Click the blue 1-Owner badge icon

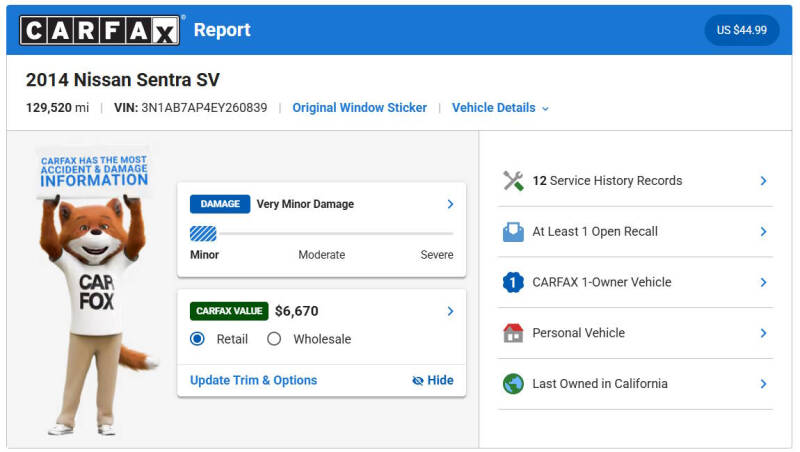coord(513,282)
